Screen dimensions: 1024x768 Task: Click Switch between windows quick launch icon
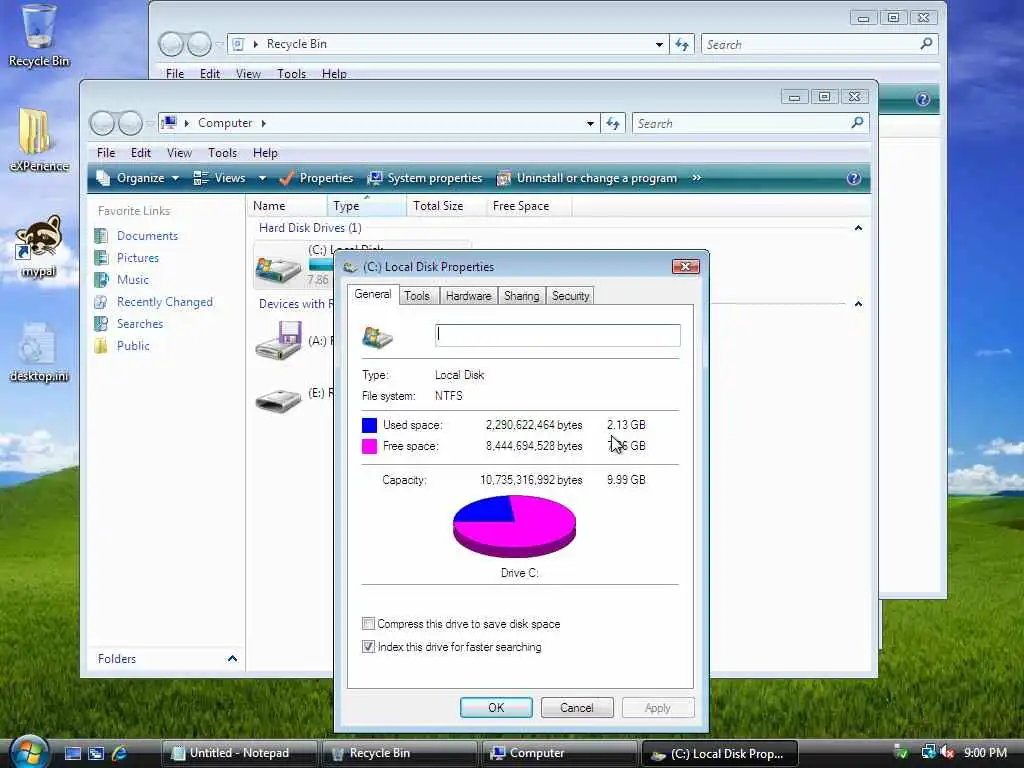pyautogui.click(x=96, y=754)
